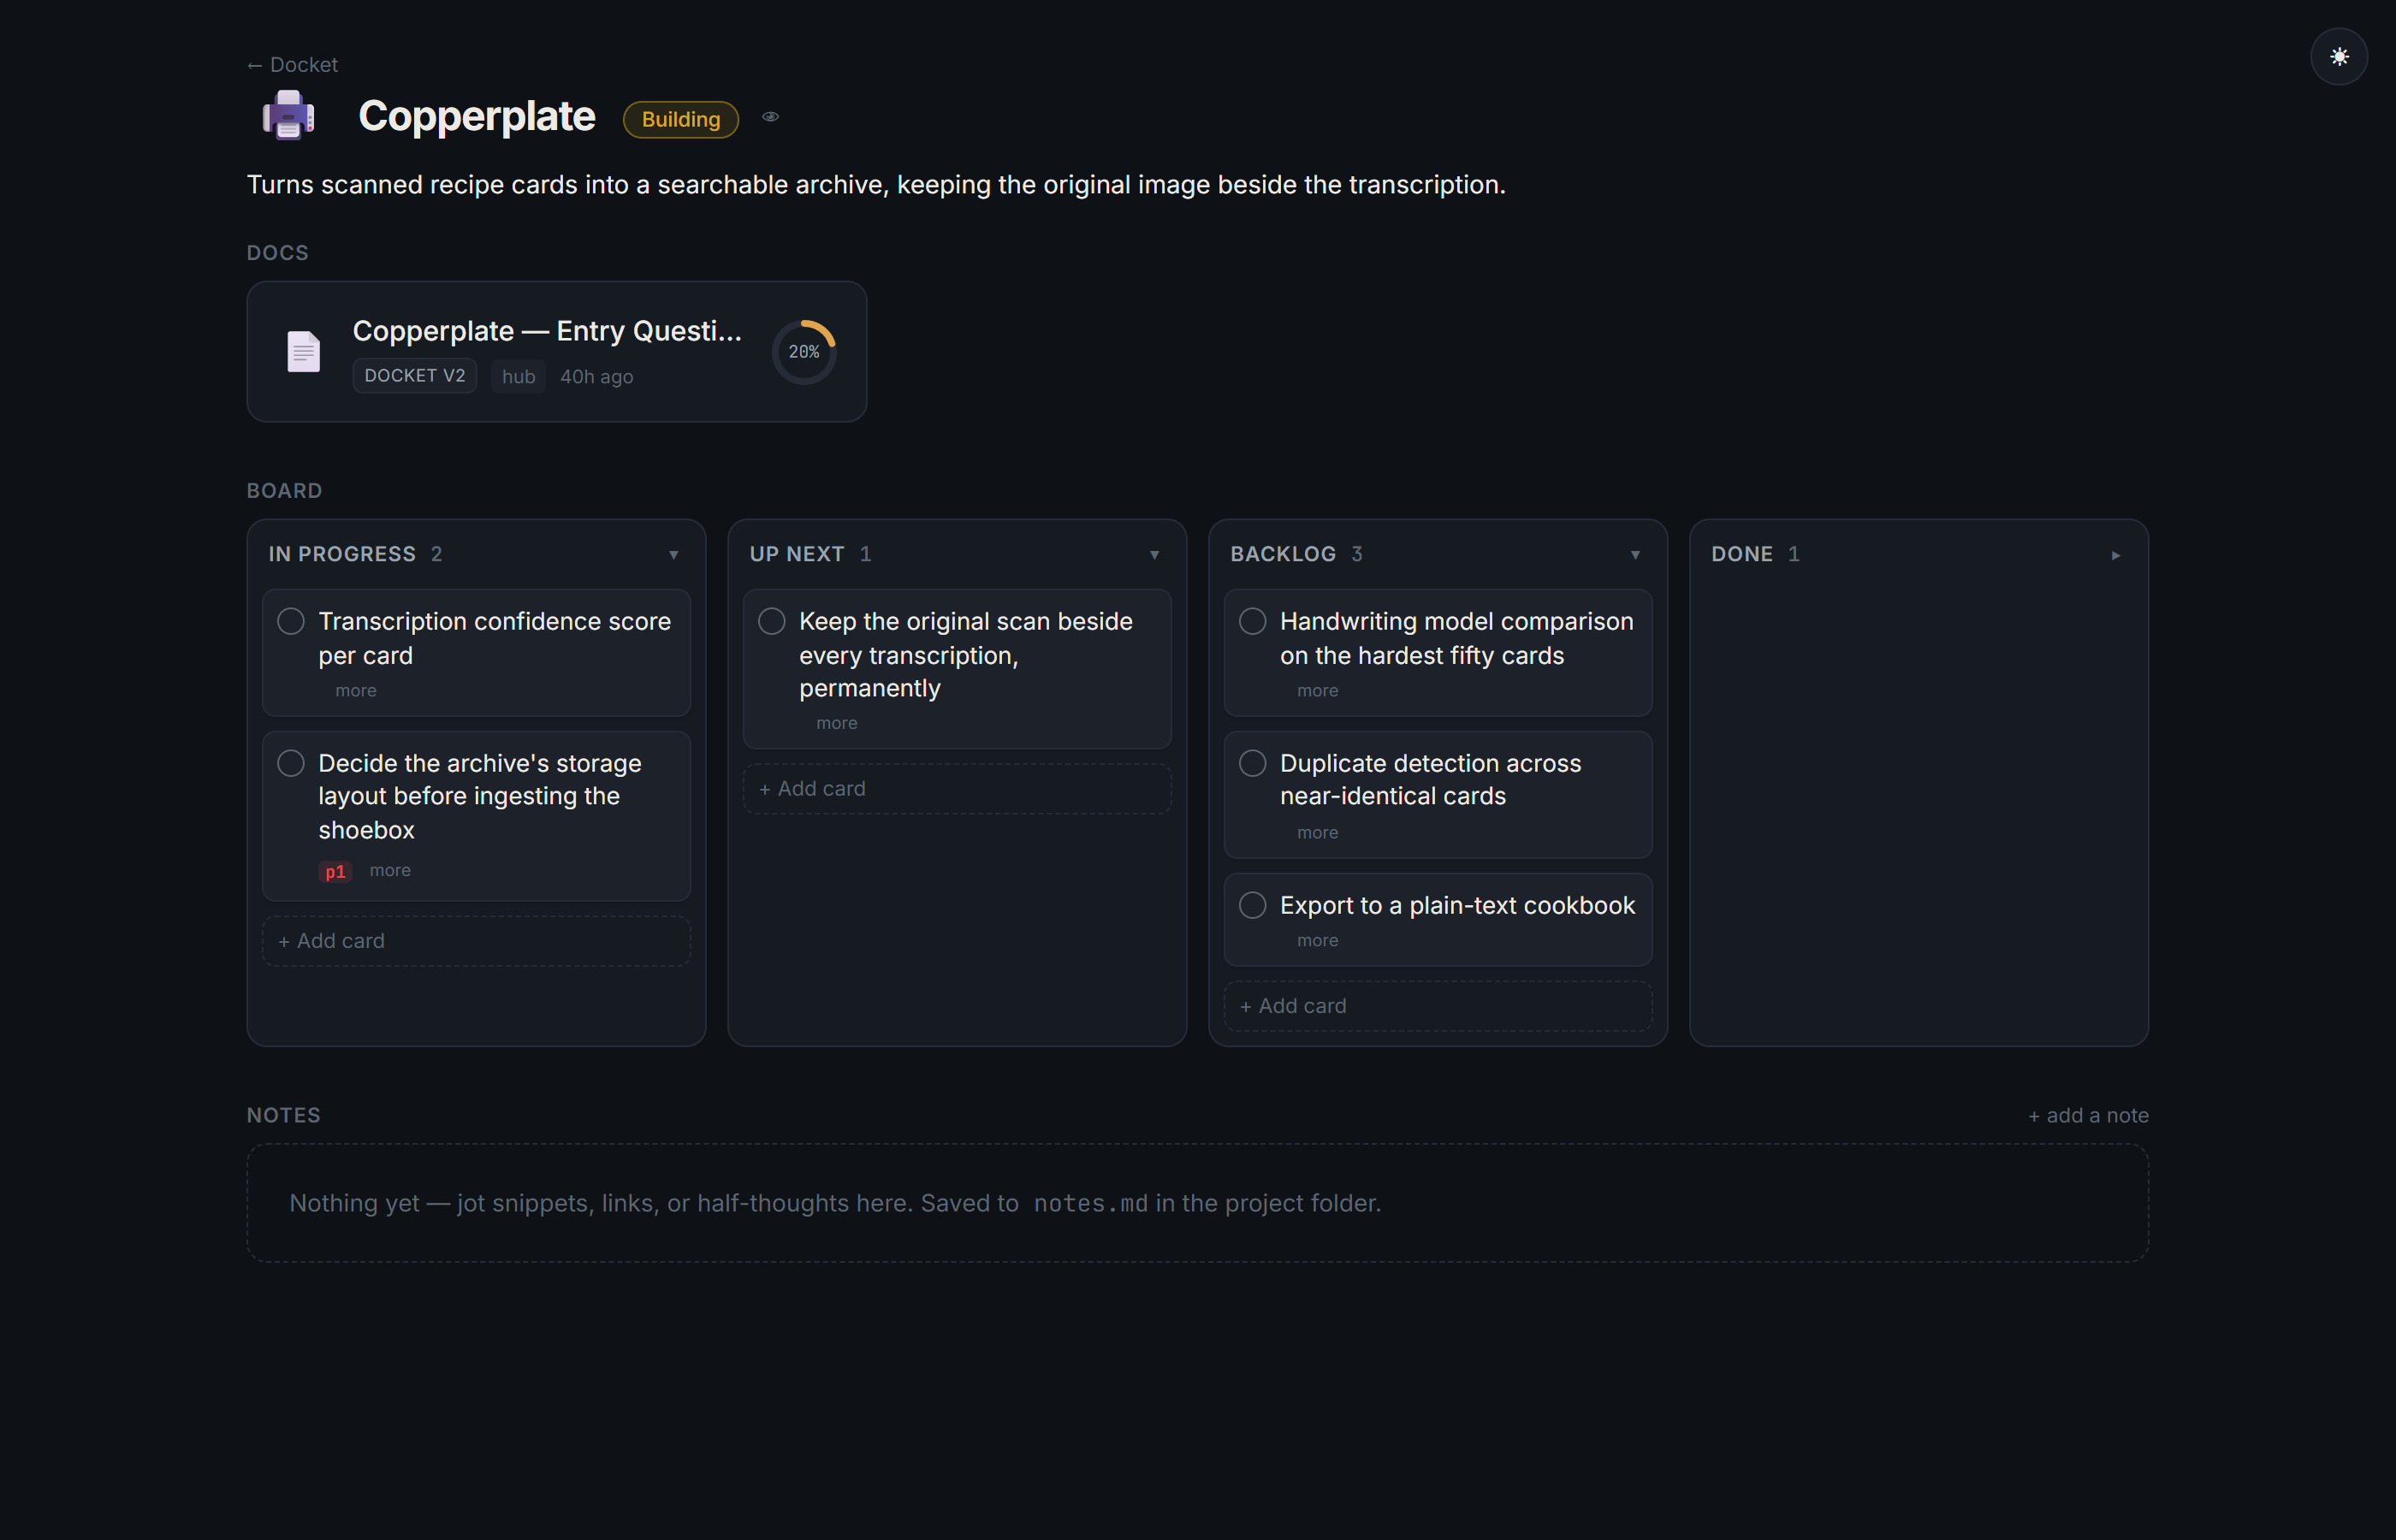
Task: Open the Building status badge
Action: click(680, 119)
